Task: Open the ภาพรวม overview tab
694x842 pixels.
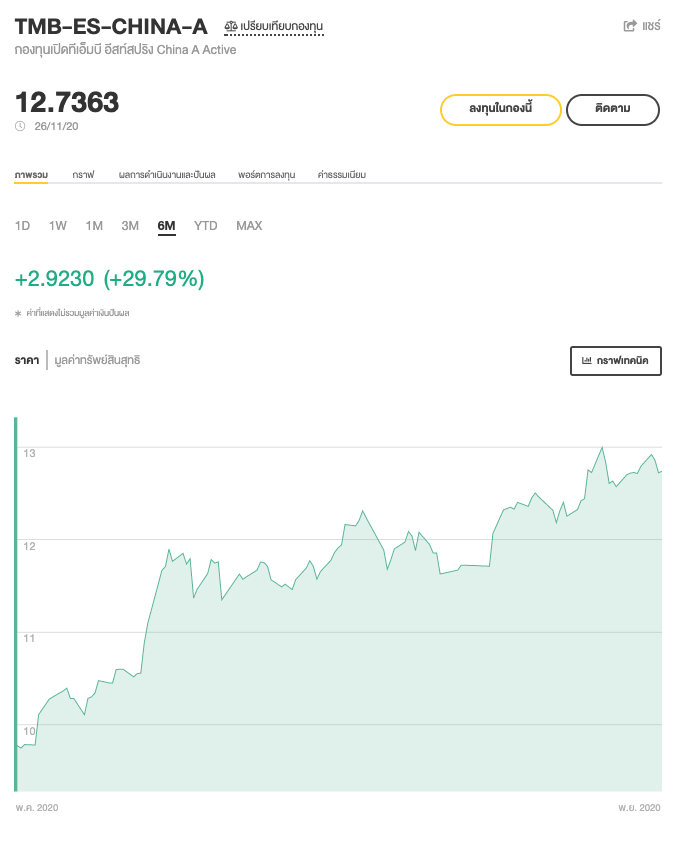Action: [x=31, y=175]
